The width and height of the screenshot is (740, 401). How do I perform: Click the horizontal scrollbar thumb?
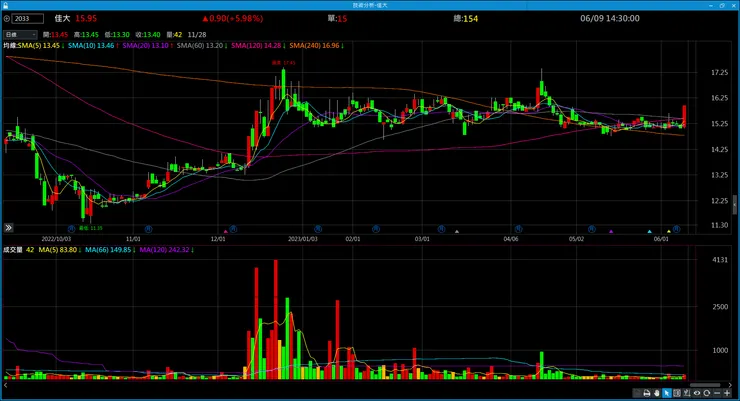tap(705, 385)
